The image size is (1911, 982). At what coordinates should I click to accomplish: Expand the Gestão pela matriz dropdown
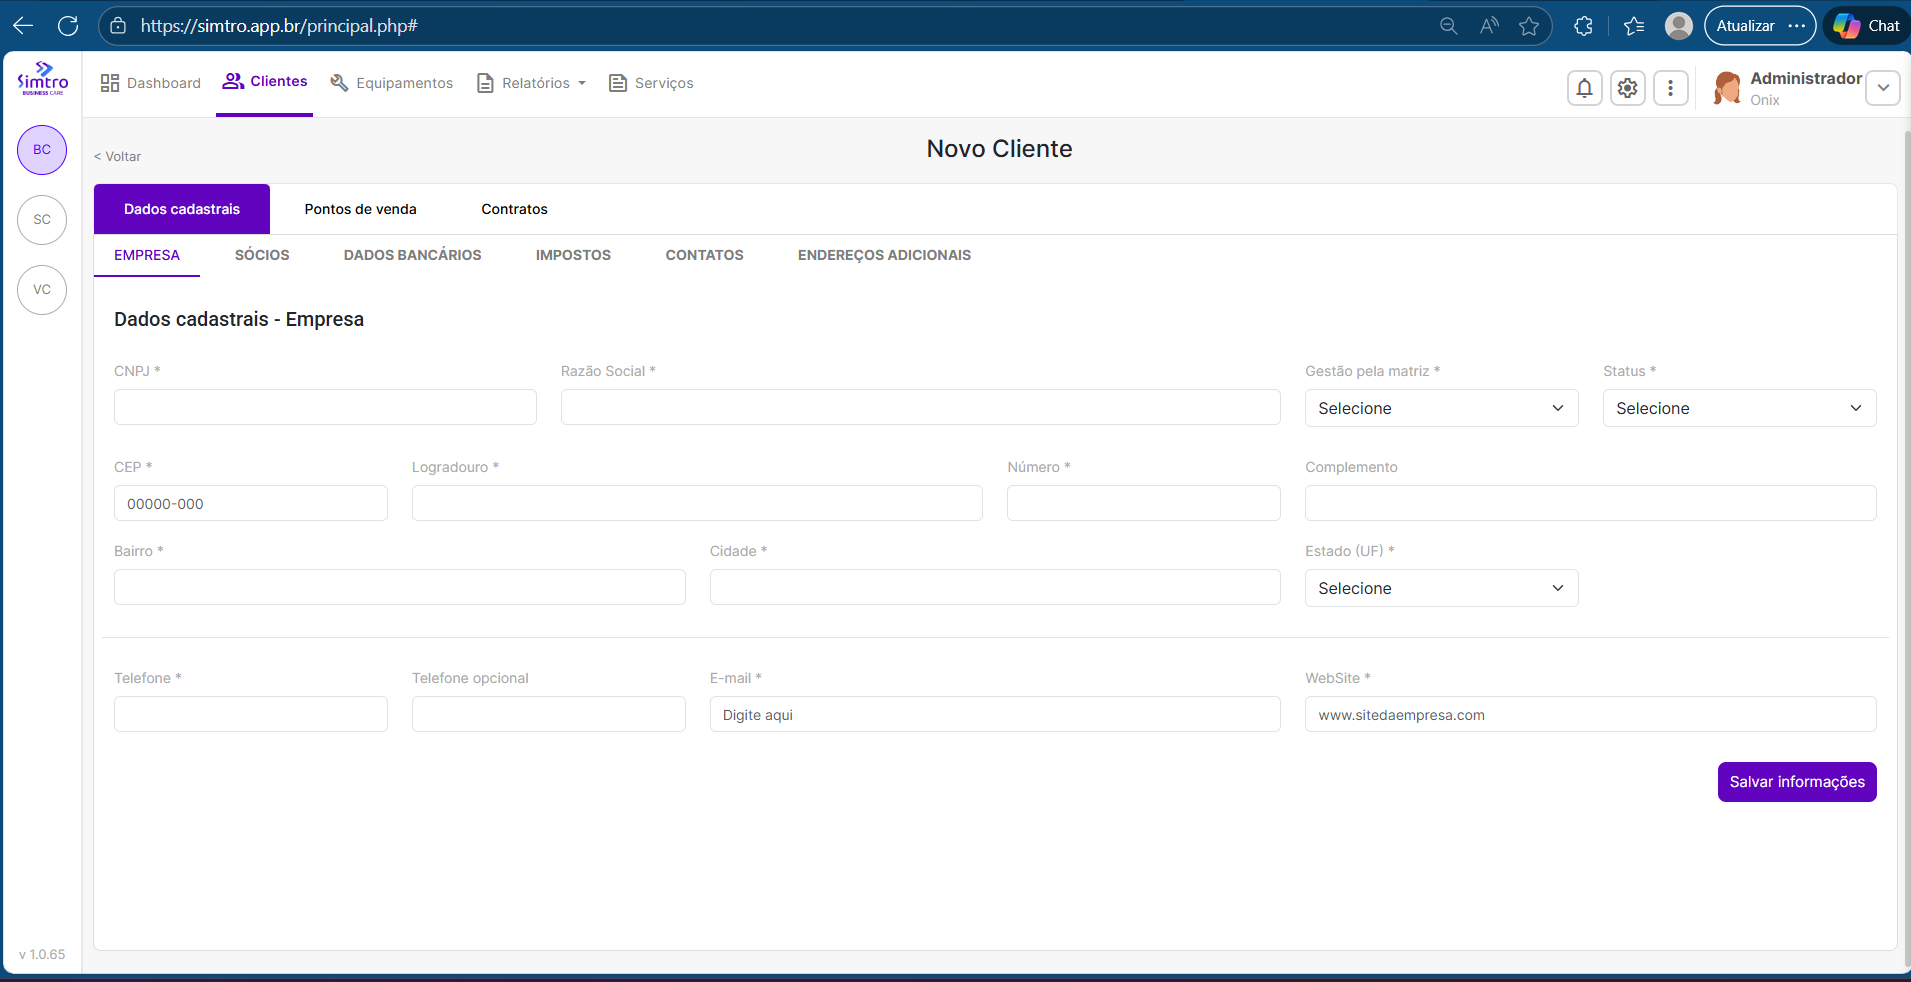1440,408
